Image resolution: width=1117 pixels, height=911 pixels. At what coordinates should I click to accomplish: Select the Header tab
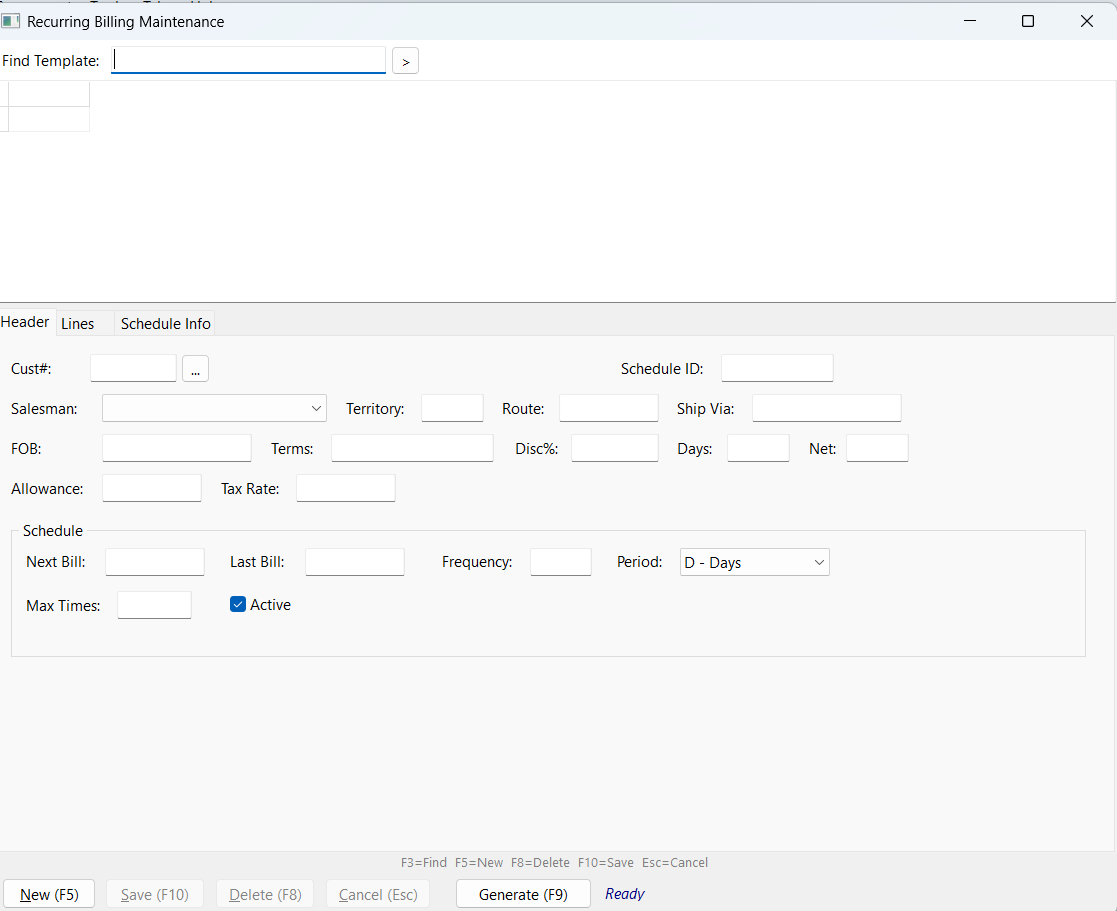[x=25, y=322]
